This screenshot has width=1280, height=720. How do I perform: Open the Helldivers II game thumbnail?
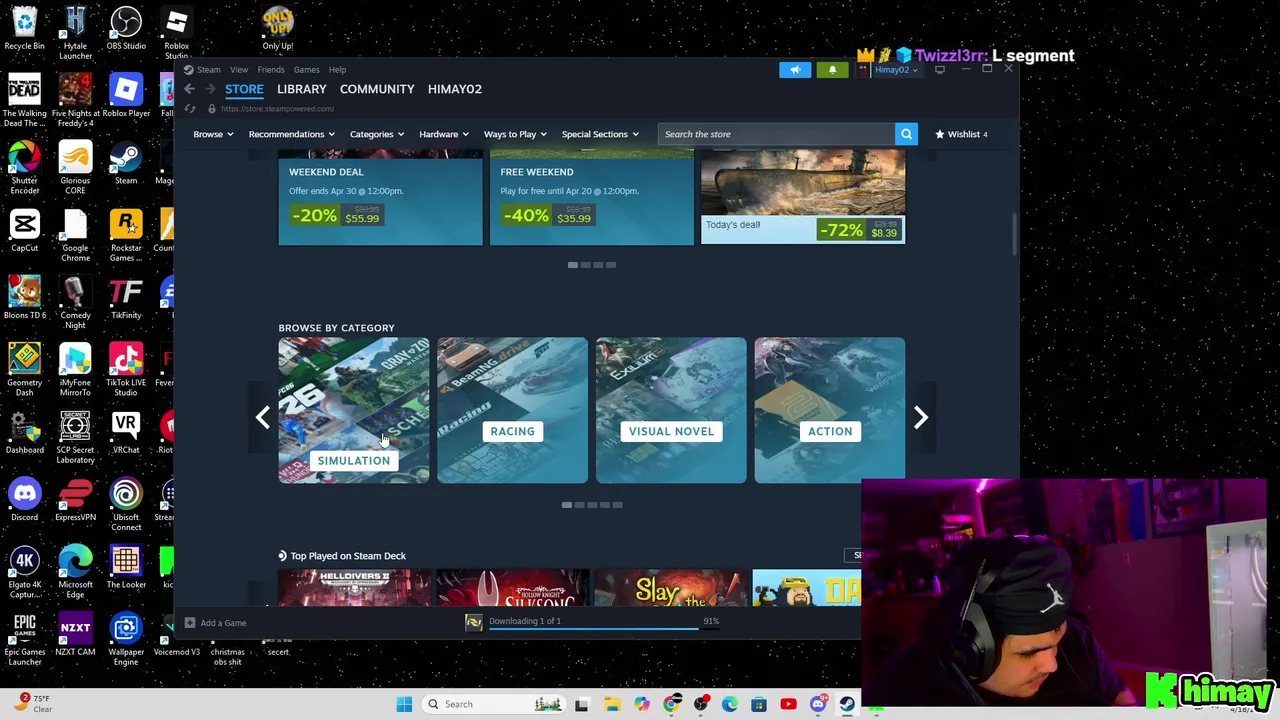(x=354, y=588)
